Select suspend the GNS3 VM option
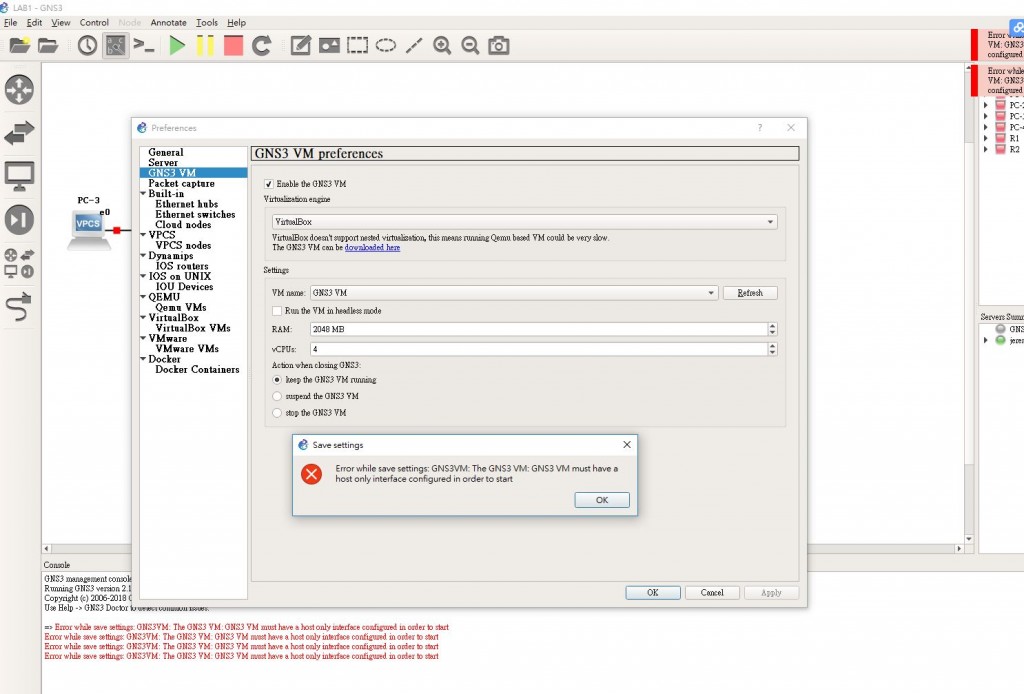 (x=277, y=396)
